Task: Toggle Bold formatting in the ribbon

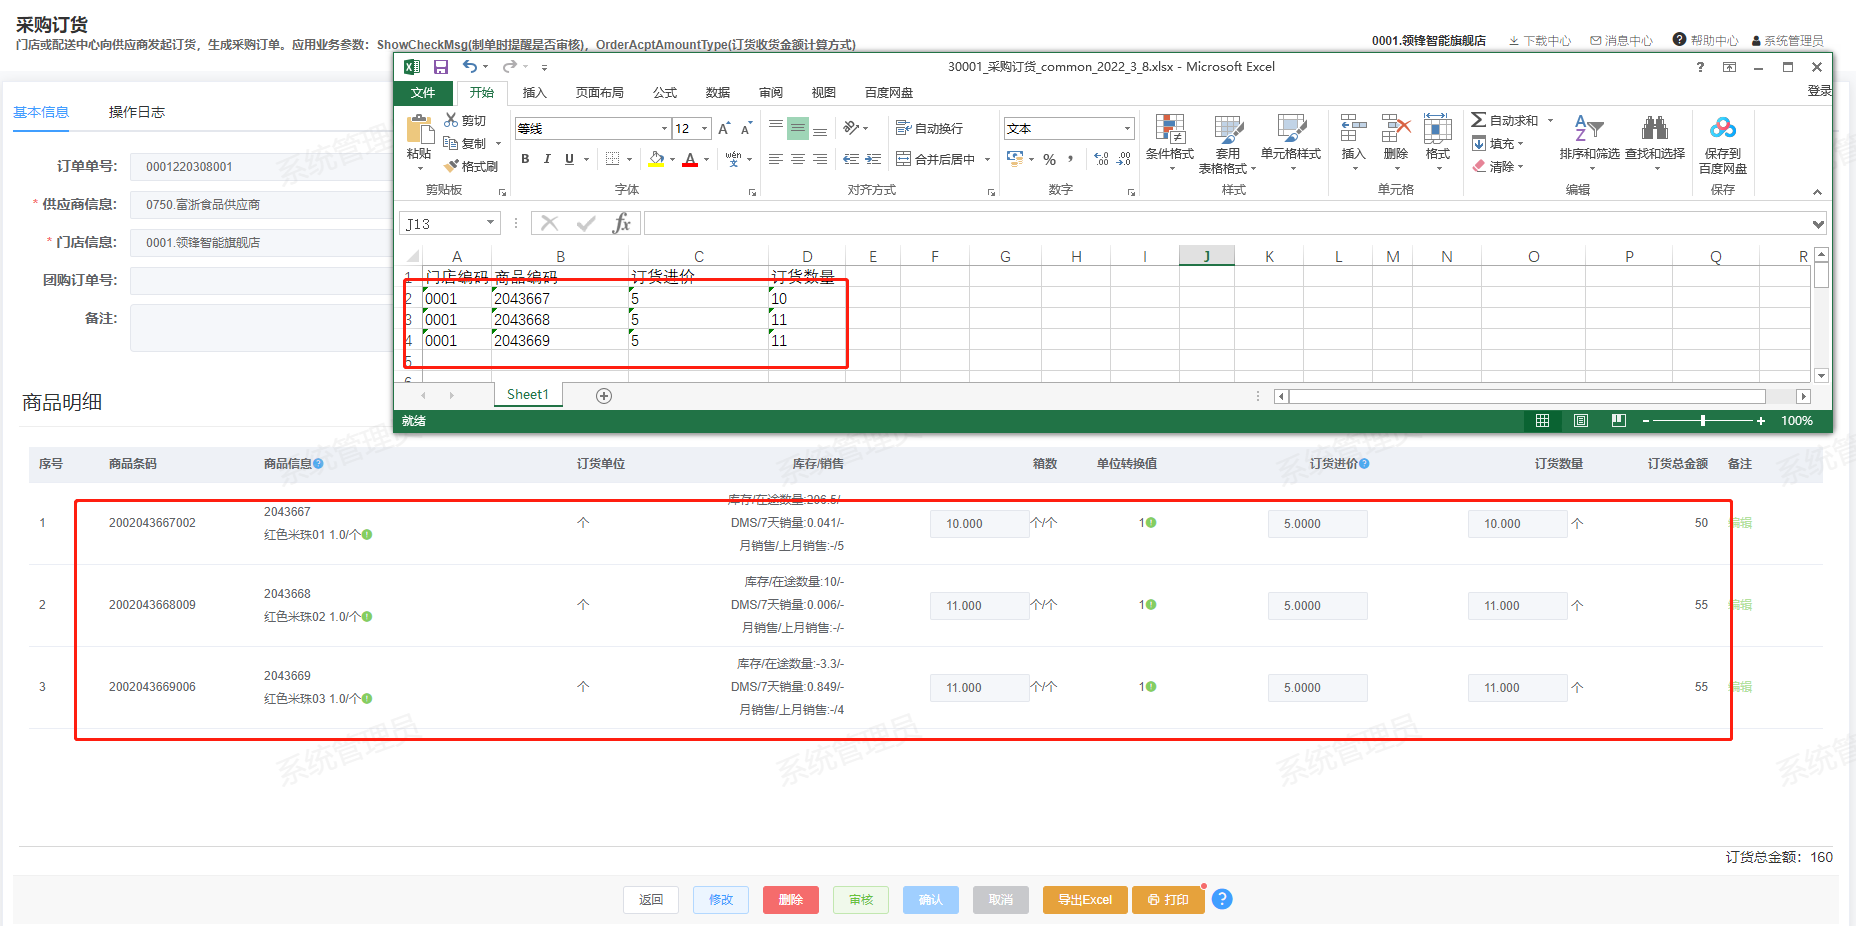Action: click(525, 159)
